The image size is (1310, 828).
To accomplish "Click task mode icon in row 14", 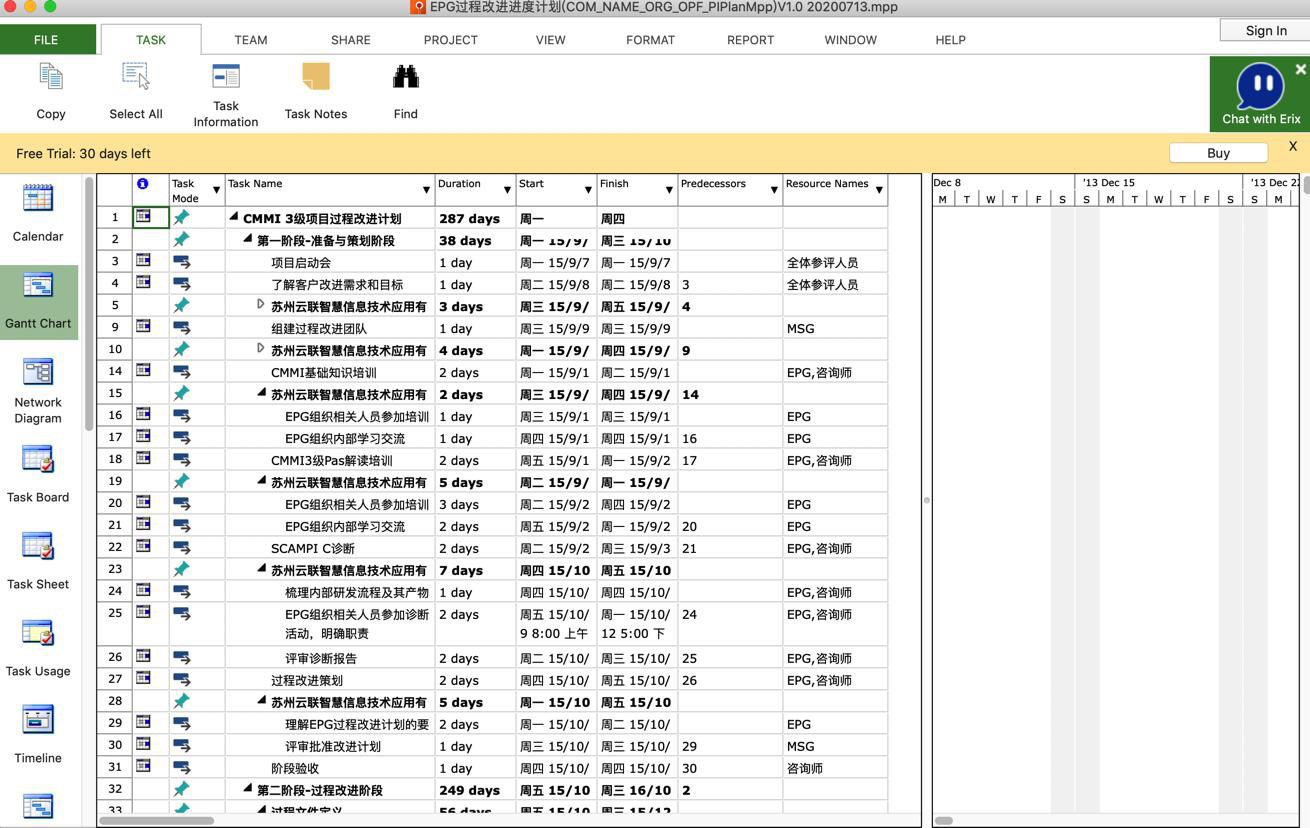I will click(x=181, y=372).
